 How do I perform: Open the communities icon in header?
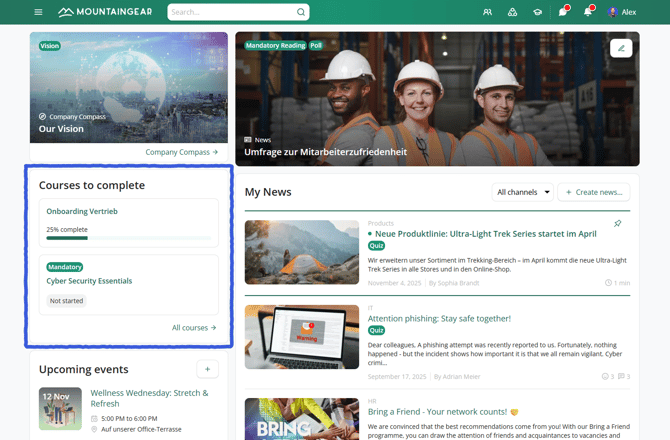pos(512,12)
